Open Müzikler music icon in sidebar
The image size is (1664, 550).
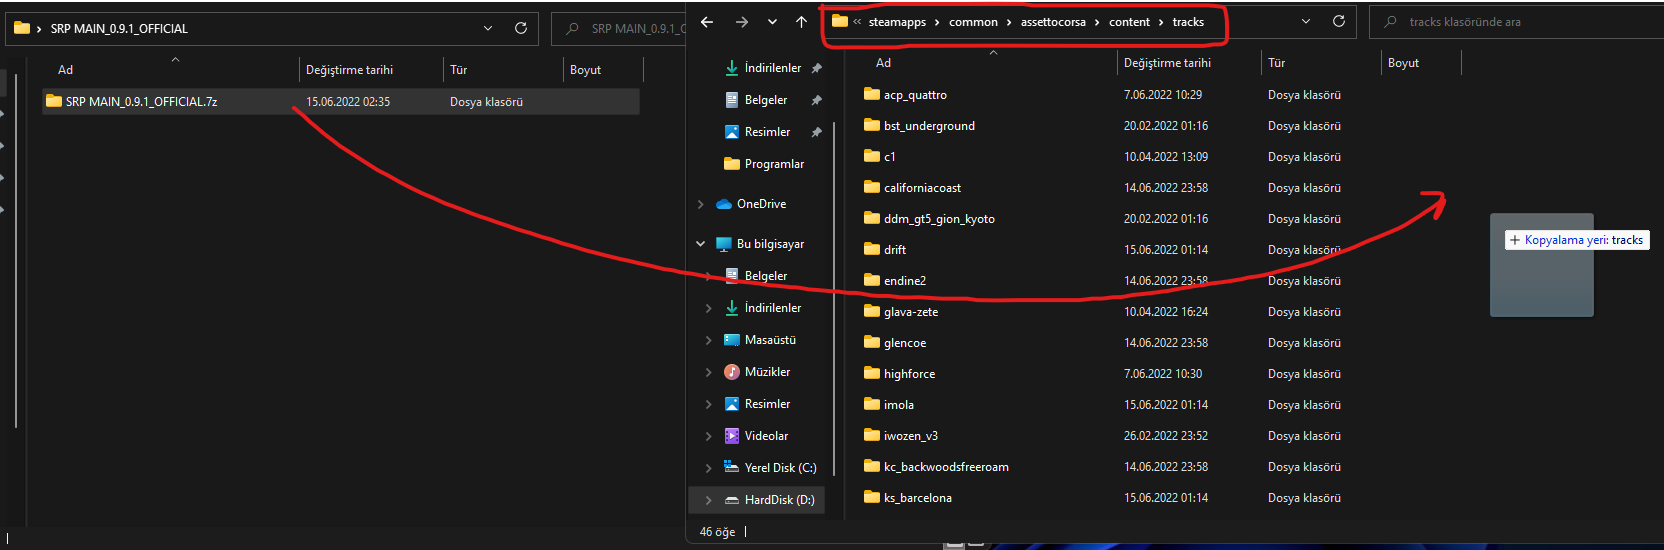732,372
